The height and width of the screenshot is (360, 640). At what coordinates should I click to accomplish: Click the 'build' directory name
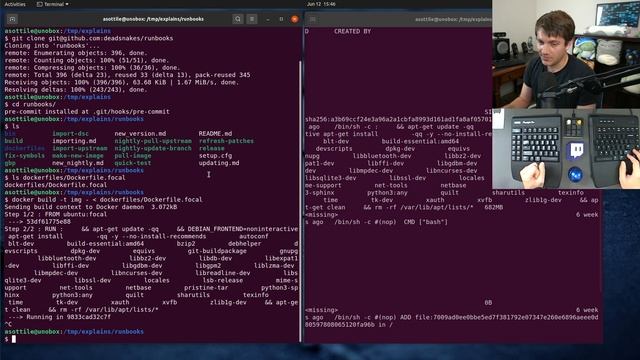tap(13, 141)
